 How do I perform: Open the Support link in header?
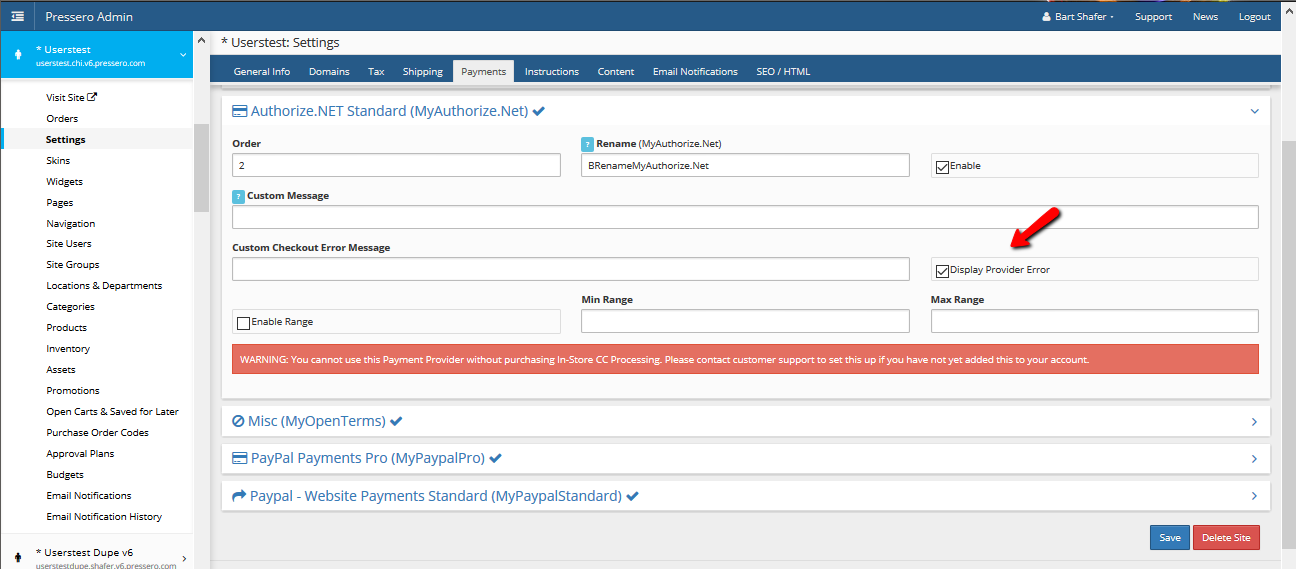tap(1153, 17)
